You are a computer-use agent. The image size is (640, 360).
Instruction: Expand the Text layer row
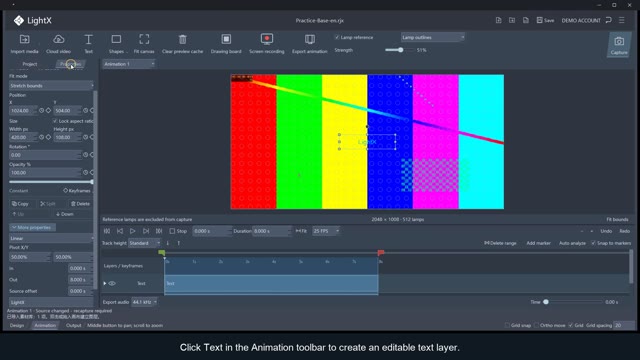[x=105, y=283]
